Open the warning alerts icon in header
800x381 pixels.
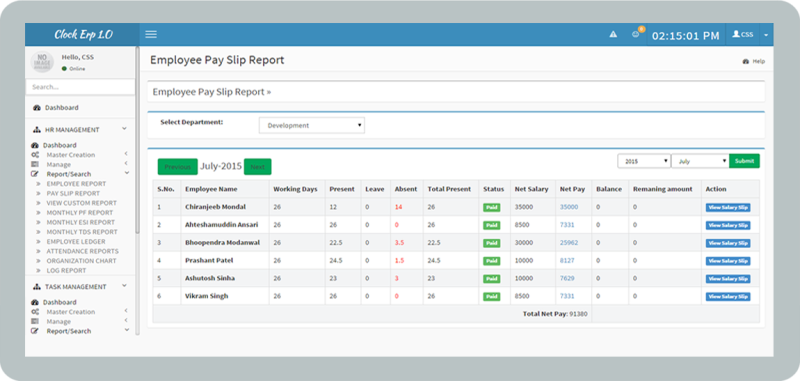(x=613, y=34)
